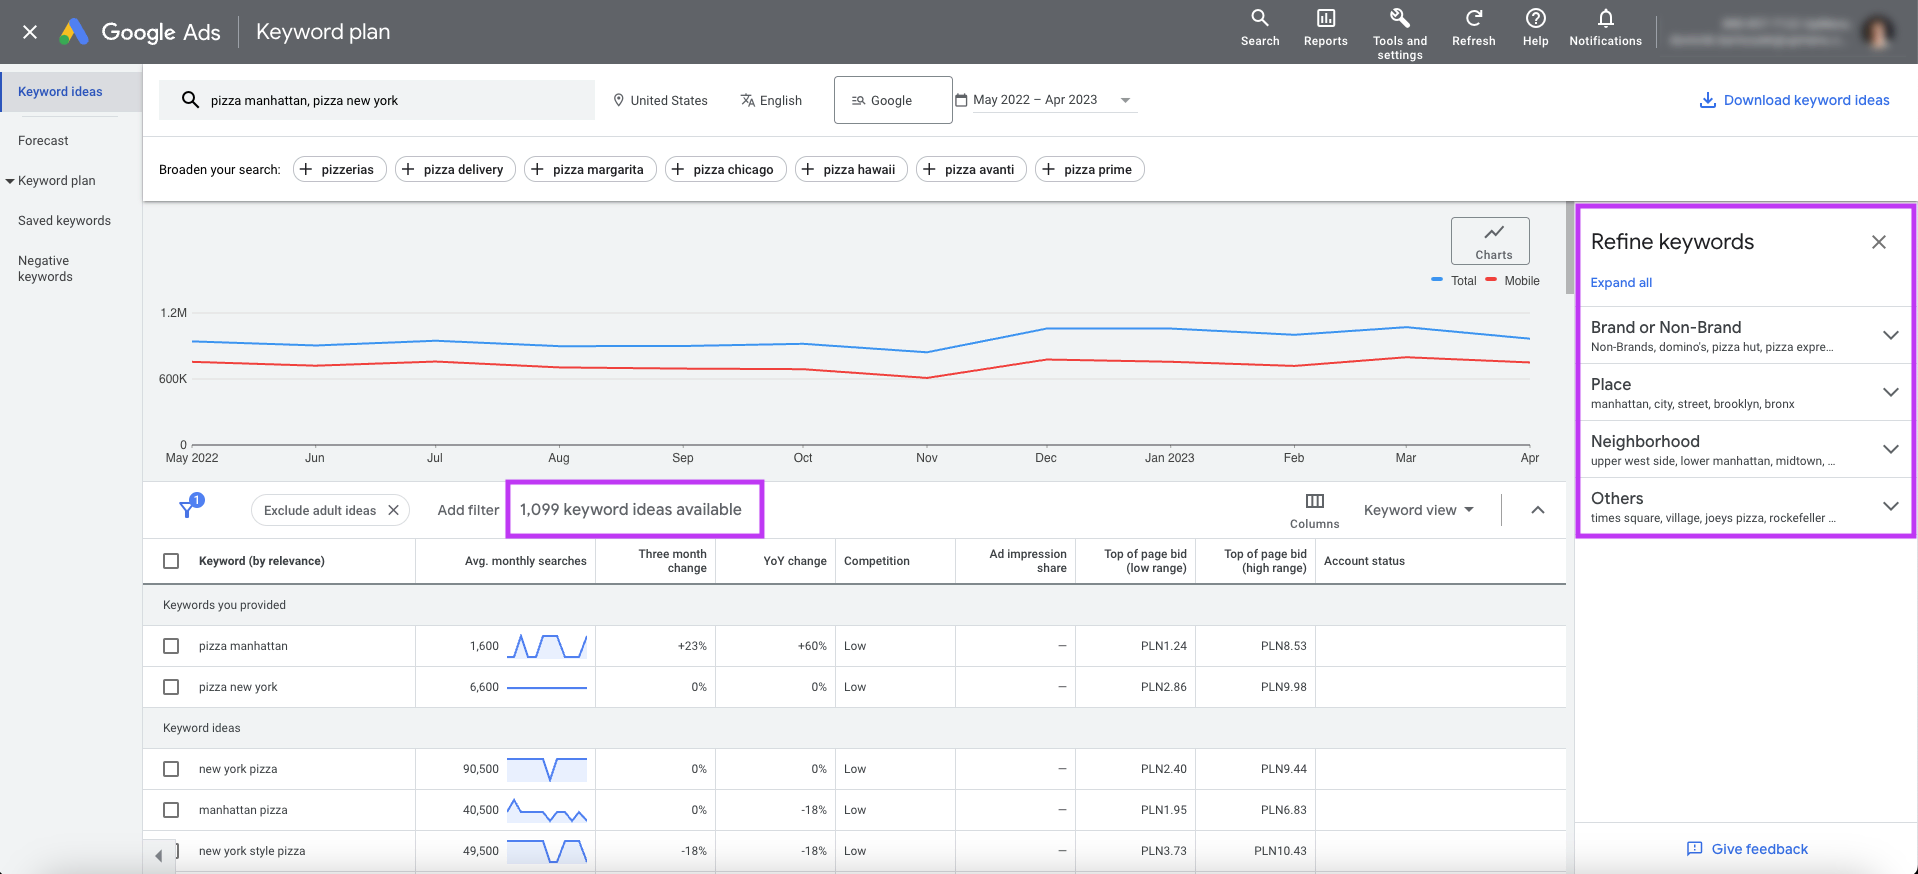
Task: Sort by Competition column header
Action: pos(877,561)
